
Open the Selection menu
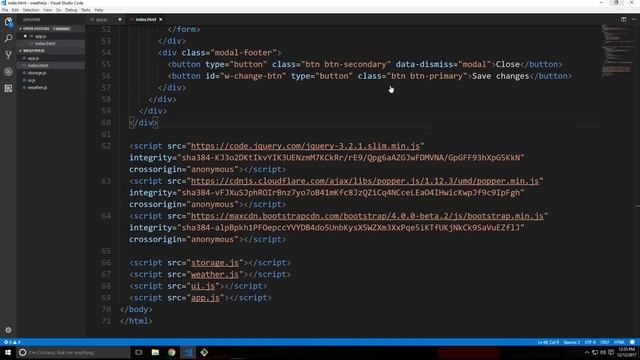point(31,10)
